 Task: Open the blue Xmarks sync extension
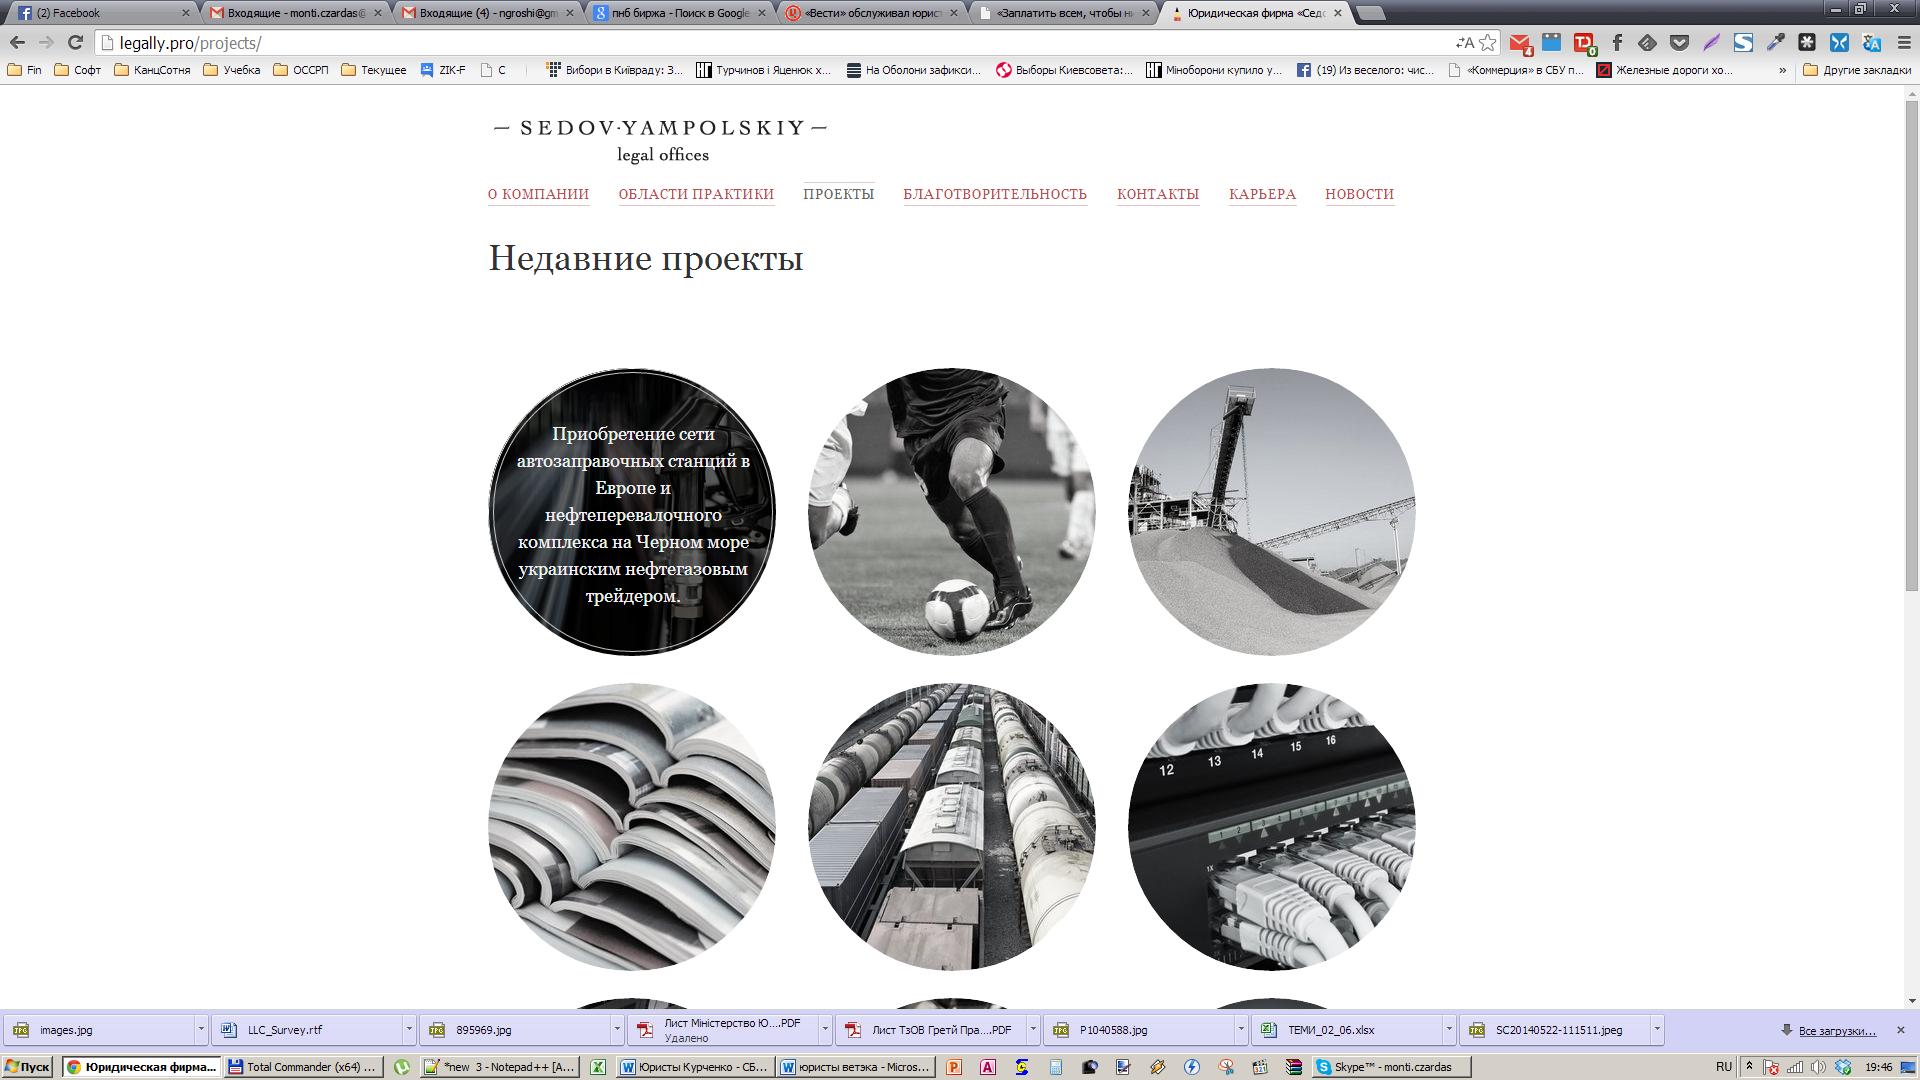(x=1839, y=42)
